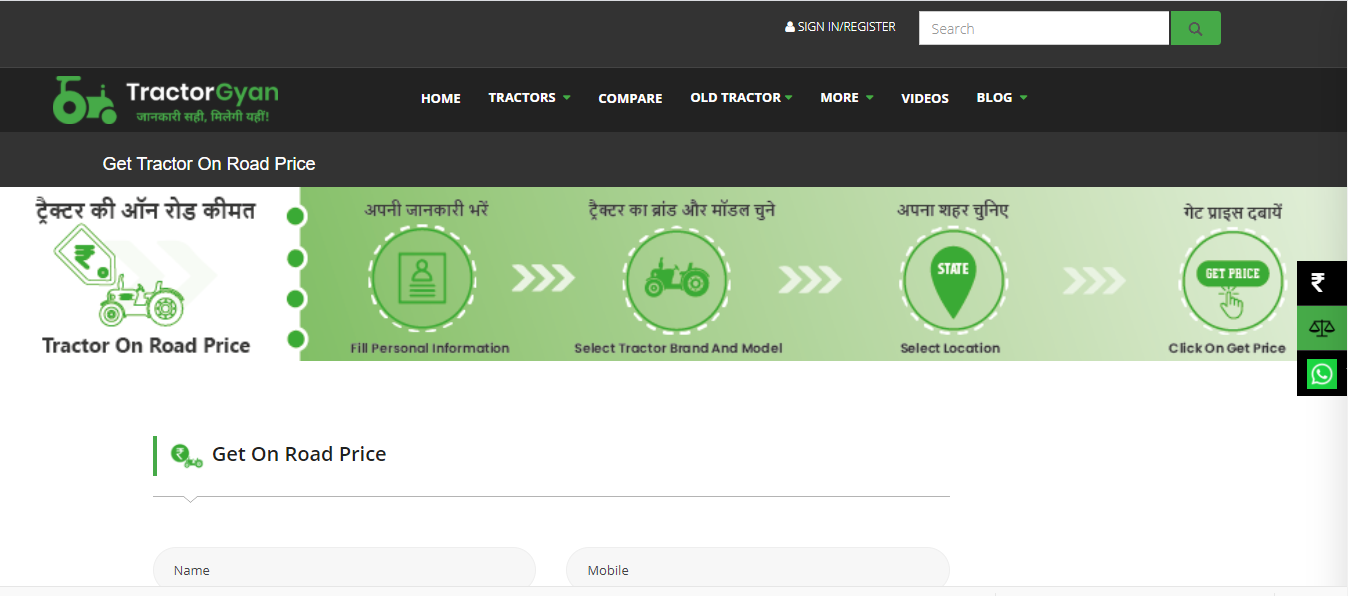Click the user icon beside Sign In

pos(790,28)
